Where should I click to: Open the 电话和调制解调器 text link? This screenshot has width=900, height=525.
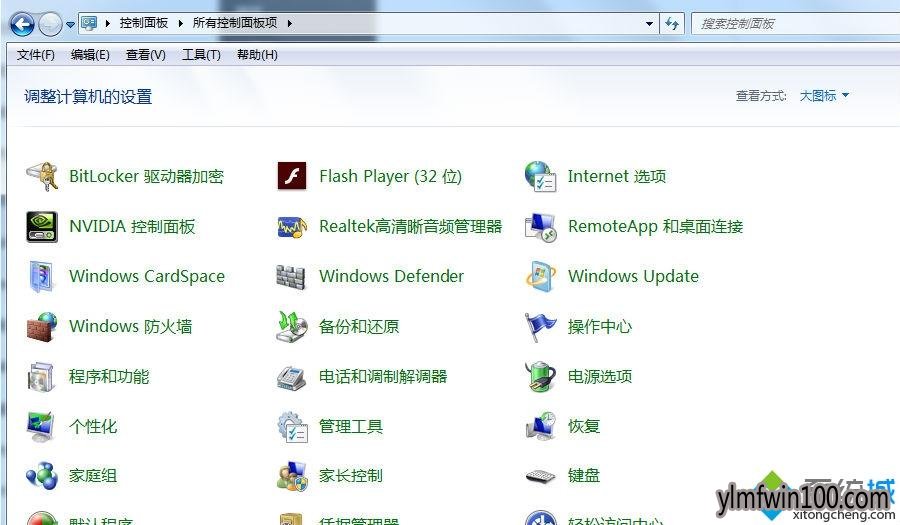[383, 376]
